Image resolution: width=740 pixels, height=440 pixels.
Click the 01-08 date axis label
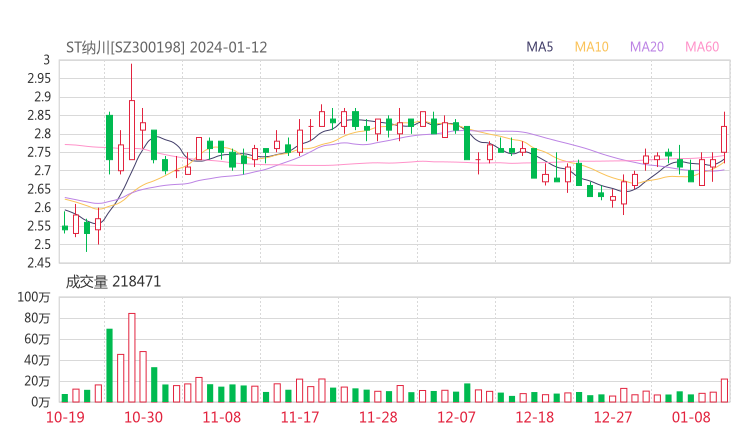click(691, 417)
